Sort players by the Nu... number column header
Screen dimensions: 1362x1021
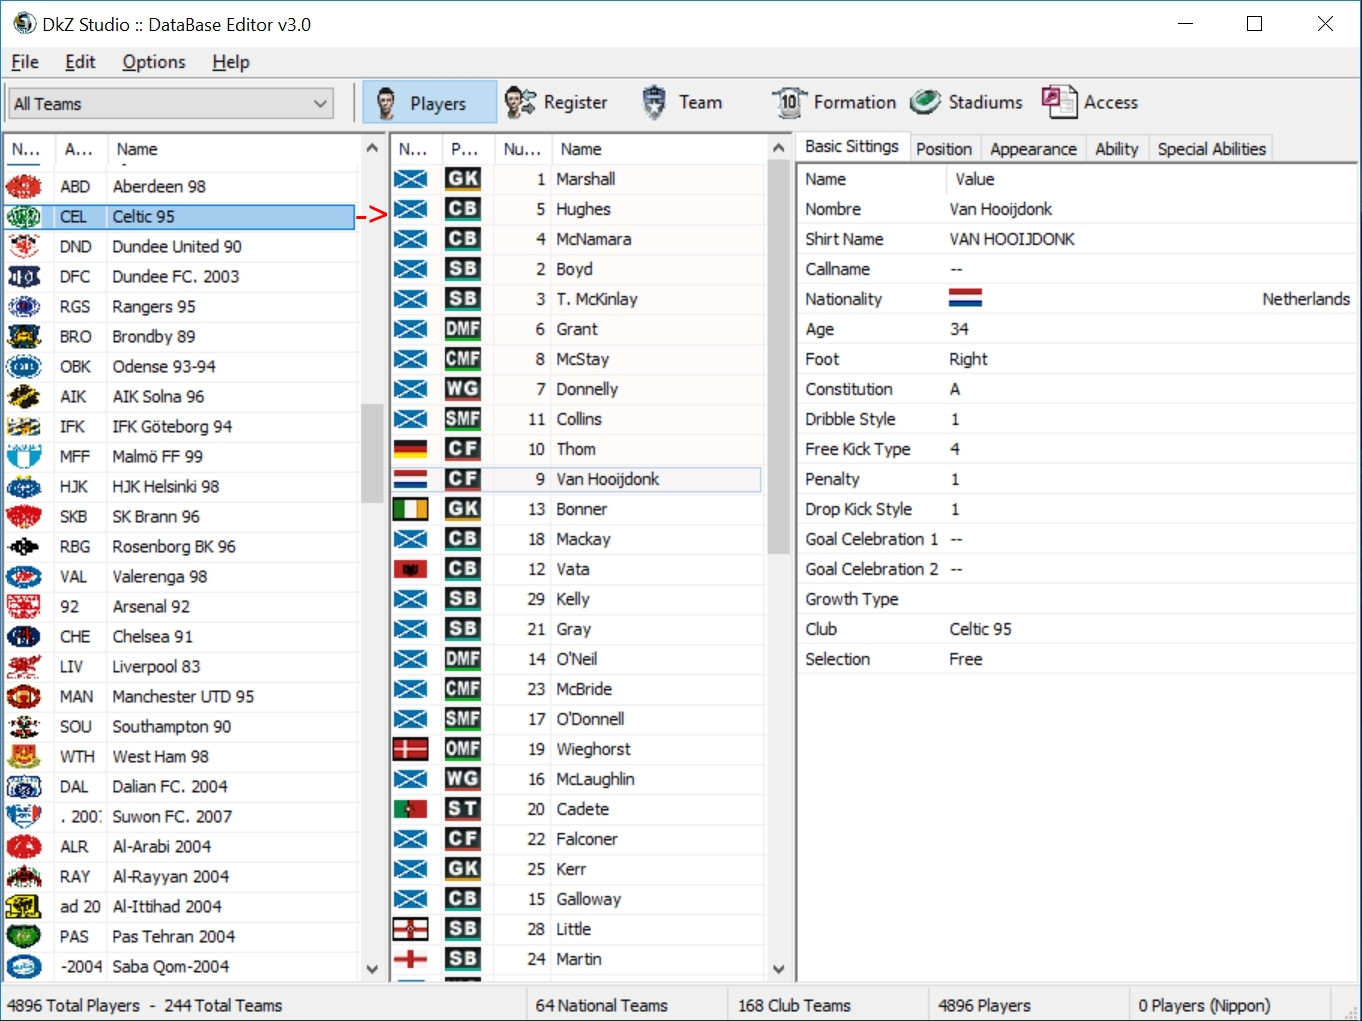pyautogui.click(x=523, y=149)
